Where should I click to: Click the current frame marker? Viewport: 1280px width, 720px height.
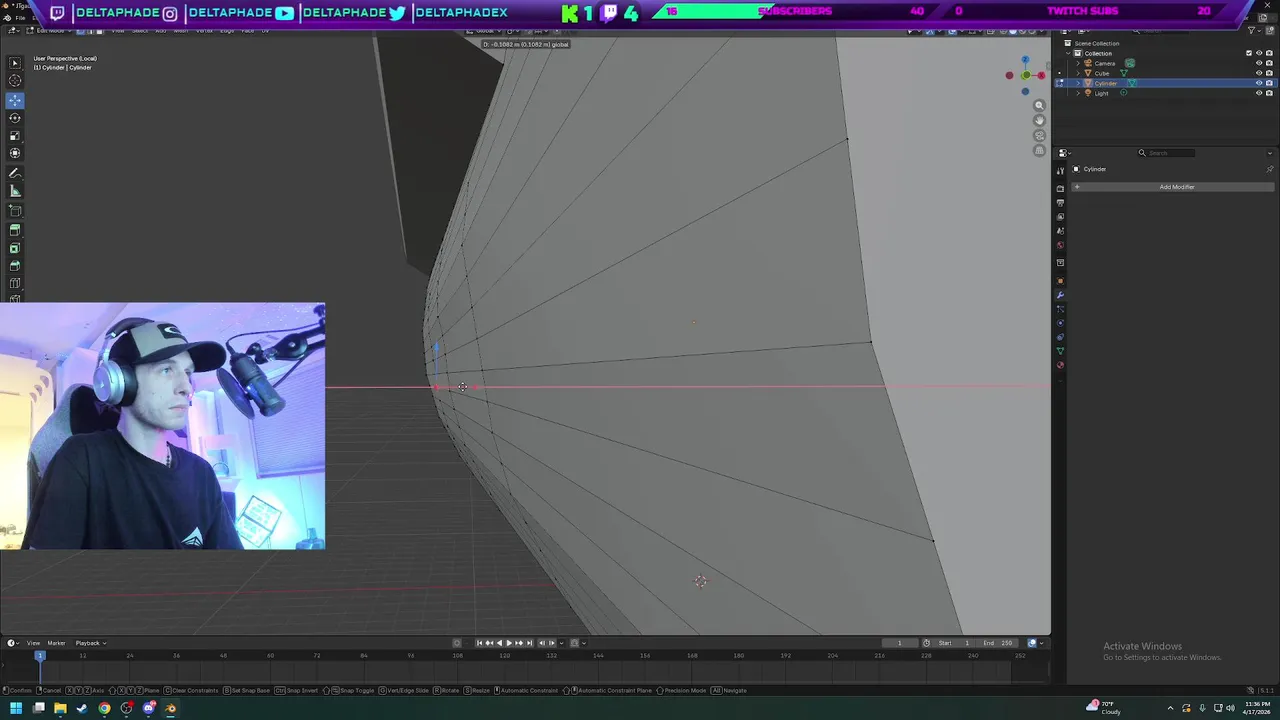[x=40, y=655]
